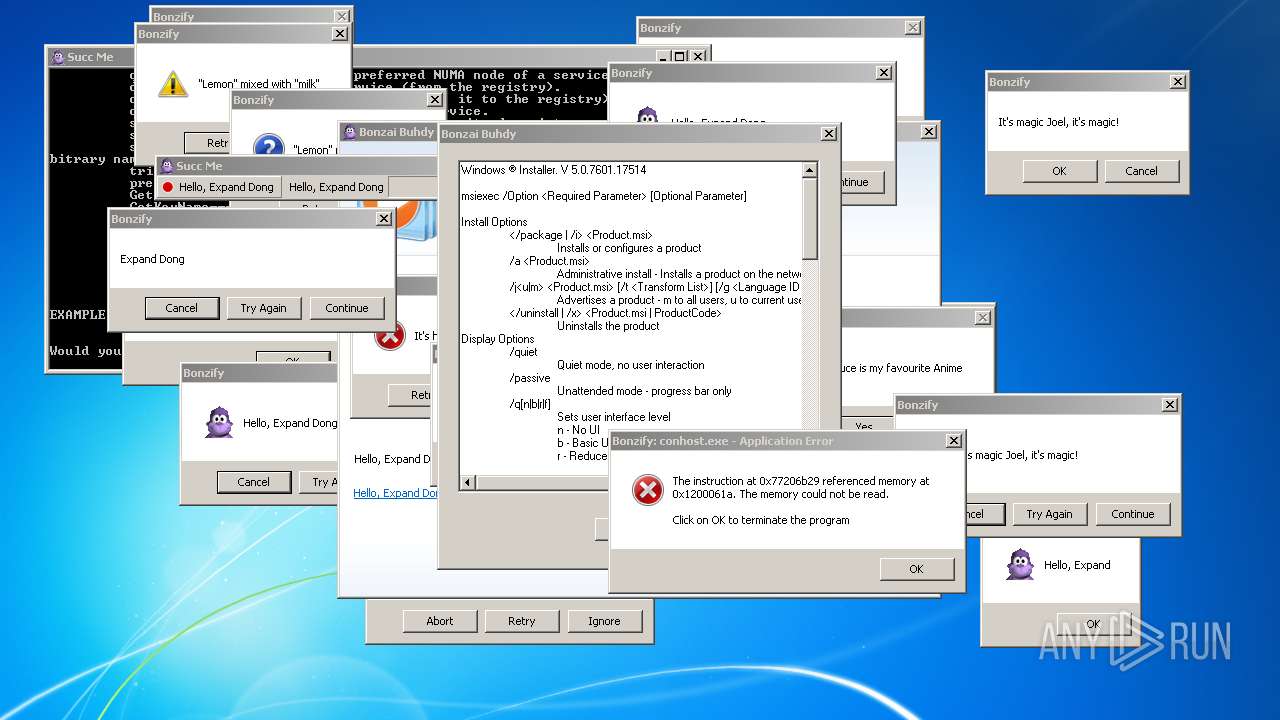Click the Bonzai Buhdy title bar gorilla icon
Image resolution: width=1280 pixels, height=720 pixels.
[350, 132]
